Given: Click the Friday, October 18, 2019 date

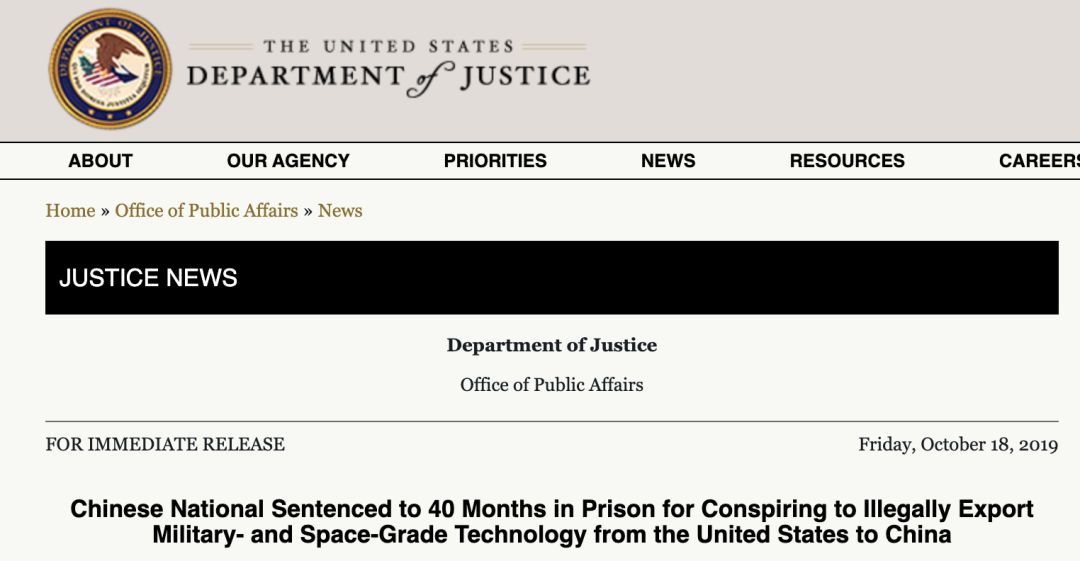Looking at the screenshot, I should coord(958,445).
